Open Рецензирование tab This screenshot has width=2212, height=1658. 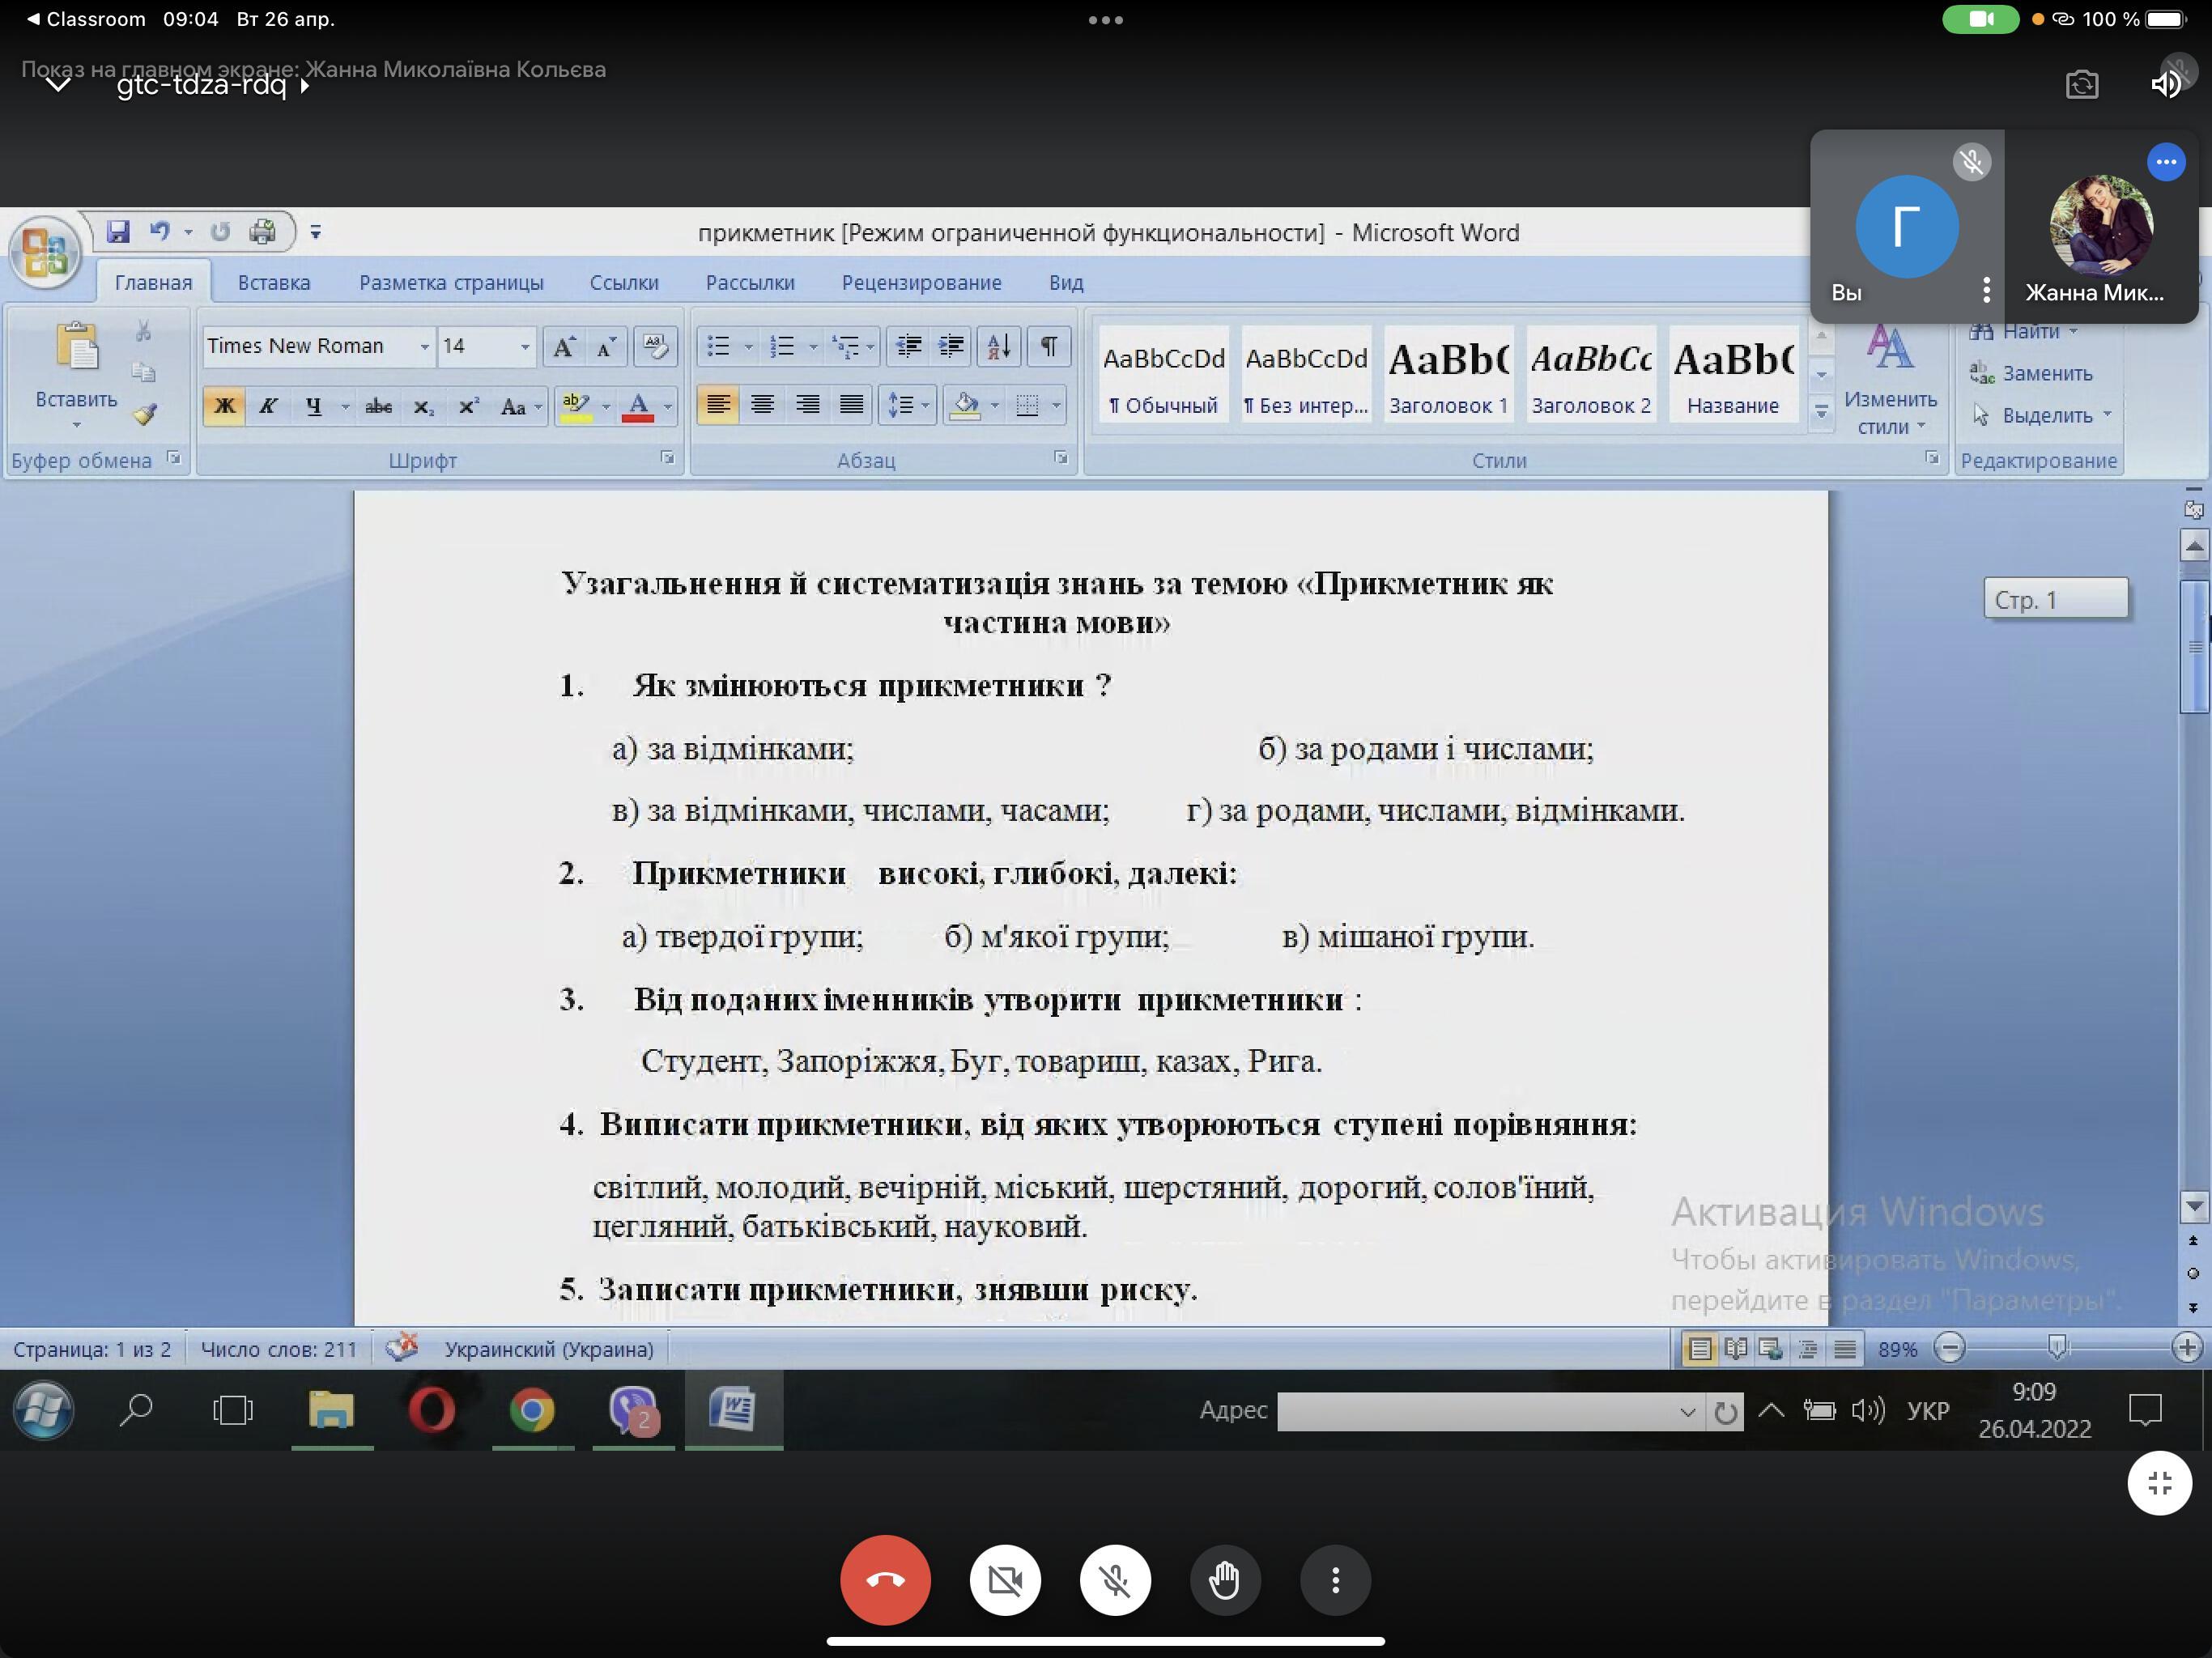pyautogui.click(x=921, y=283)
